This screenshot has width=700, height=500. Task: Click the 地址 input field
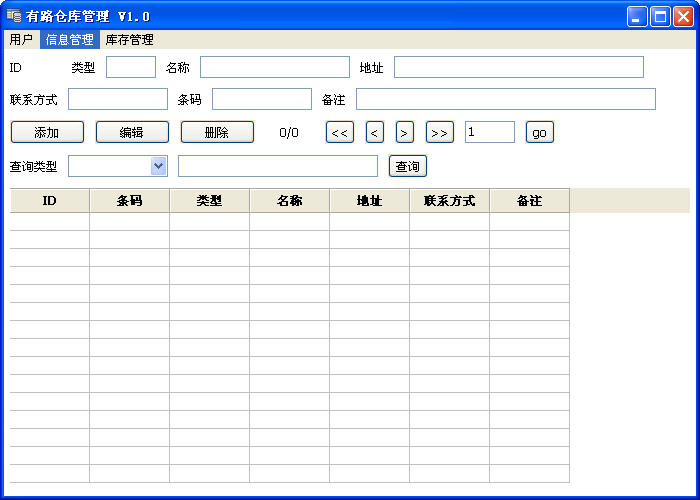tap(519, 67)
